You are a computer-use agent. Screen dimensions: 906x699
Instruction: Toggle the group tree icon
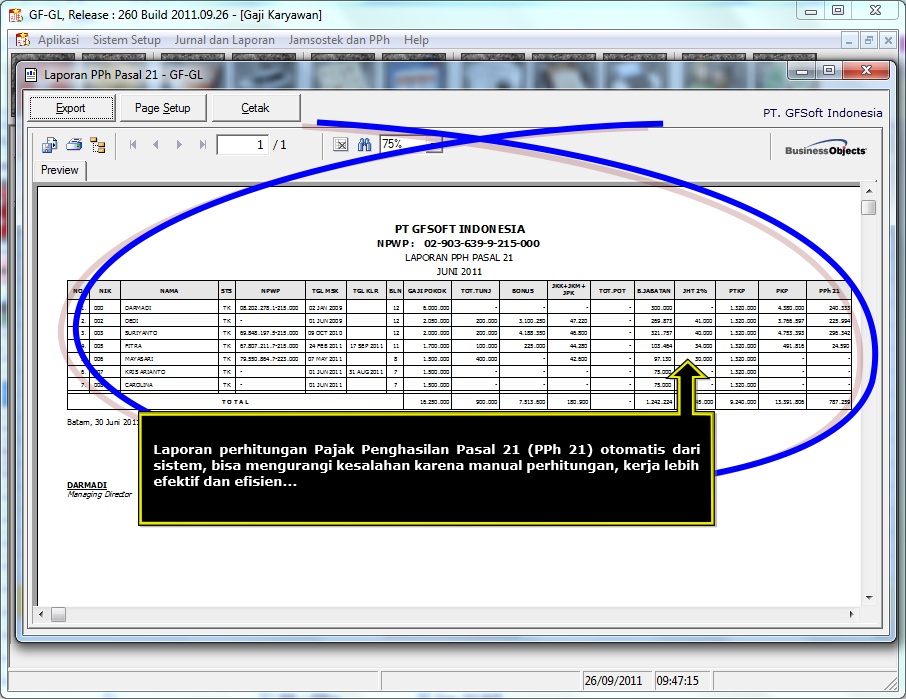pos(98,144)
